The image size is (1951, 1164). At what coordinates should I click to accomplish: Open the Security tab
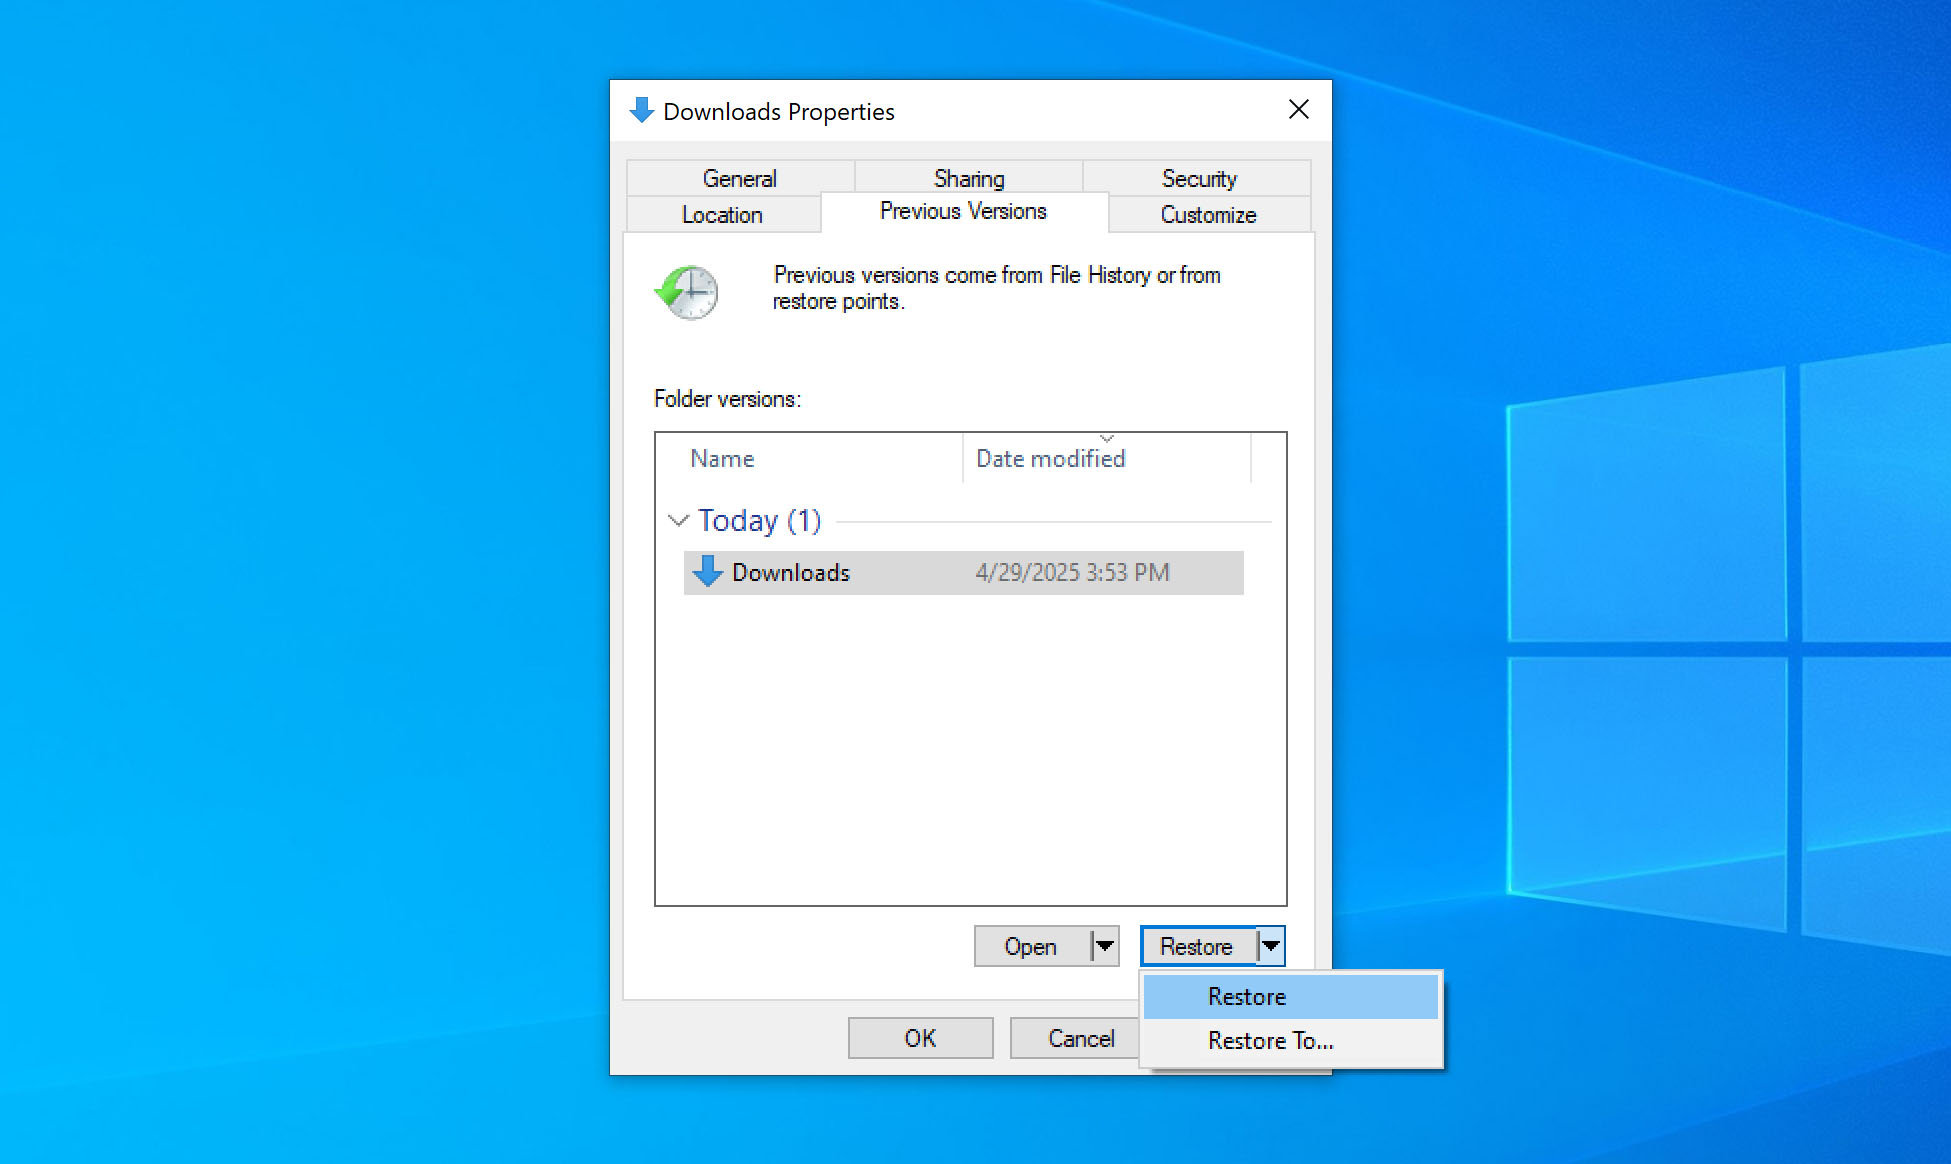(1198, 178)
